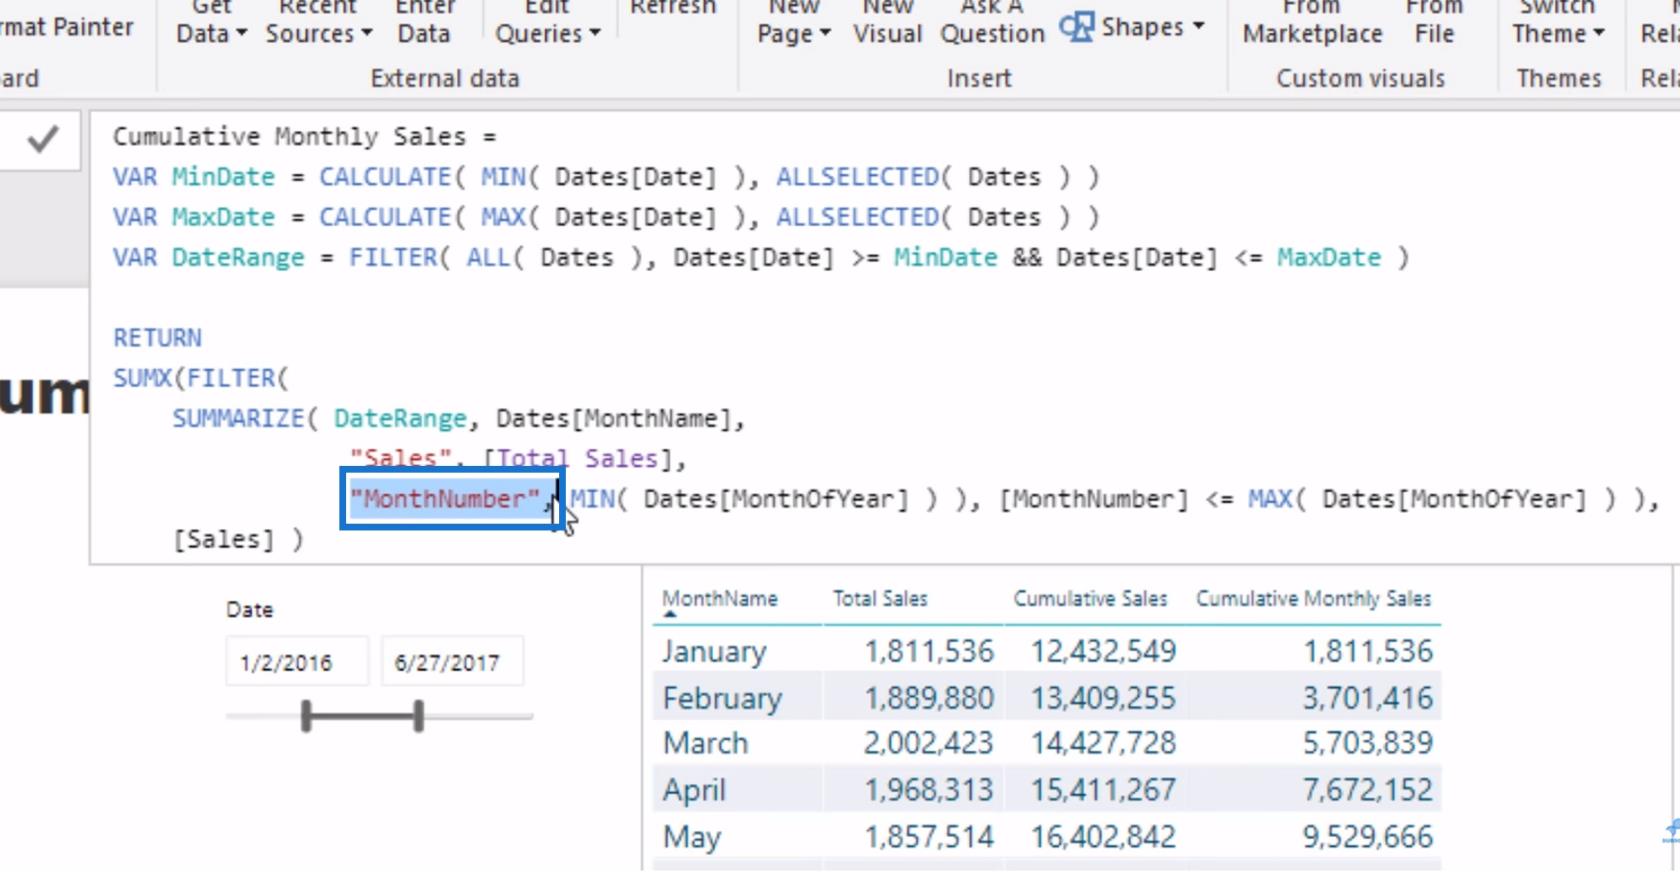Click the Total Sales column header

(x=880, y=599)
